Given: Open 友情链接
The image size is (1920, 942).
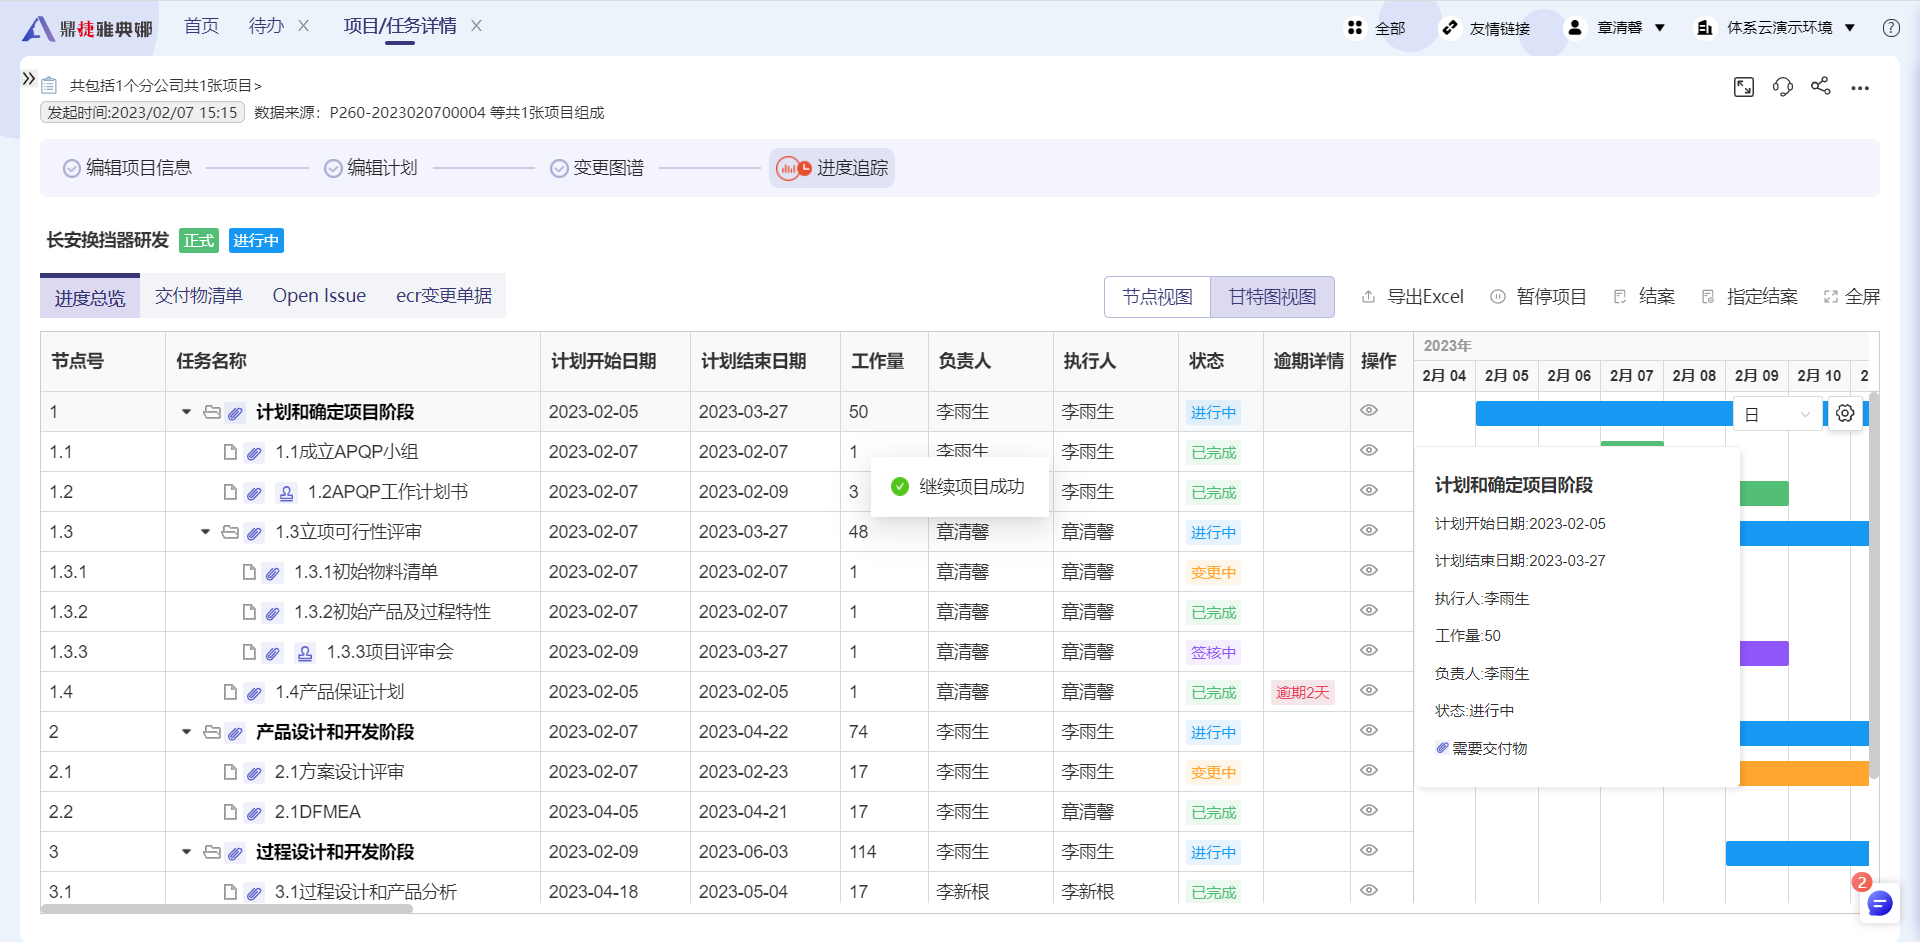Looking at the screenshot, I should (1486, 28).
